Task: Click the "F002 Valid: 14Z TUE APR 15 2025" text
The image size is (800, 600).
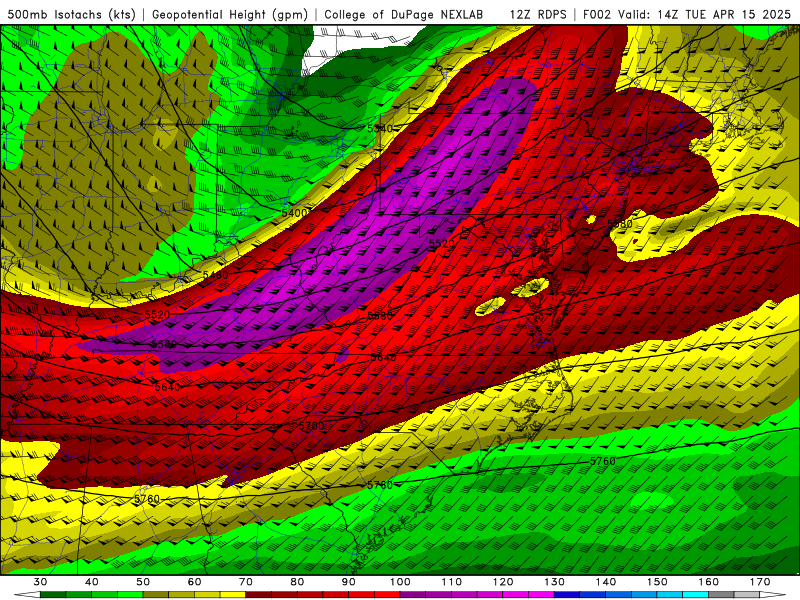Action: coord(687,15)
